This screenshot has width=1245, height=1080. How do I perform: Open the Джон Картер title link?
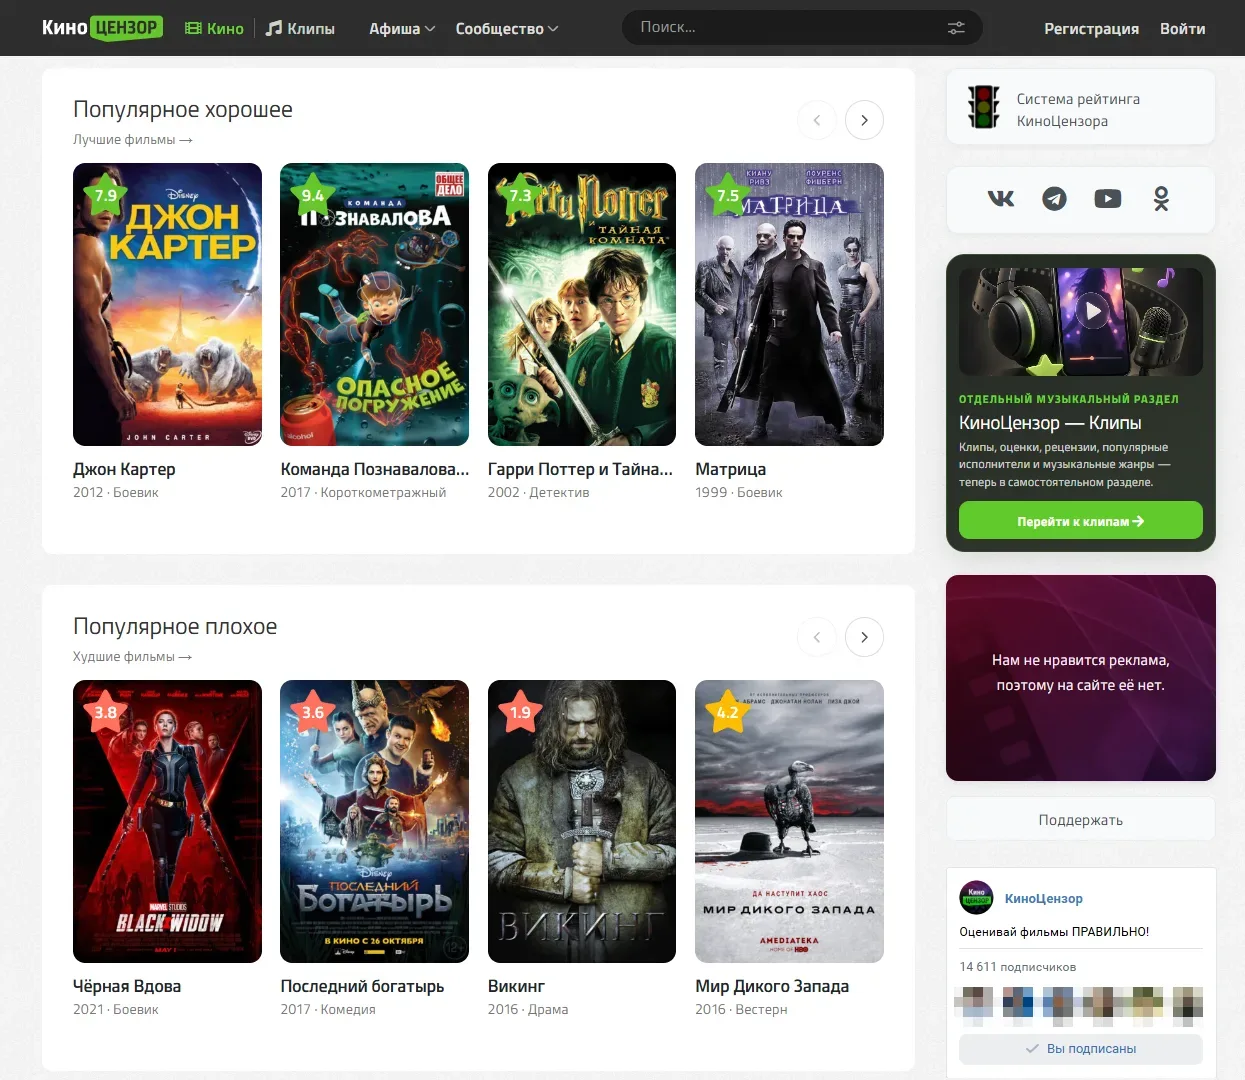click(x=124, y=469)
